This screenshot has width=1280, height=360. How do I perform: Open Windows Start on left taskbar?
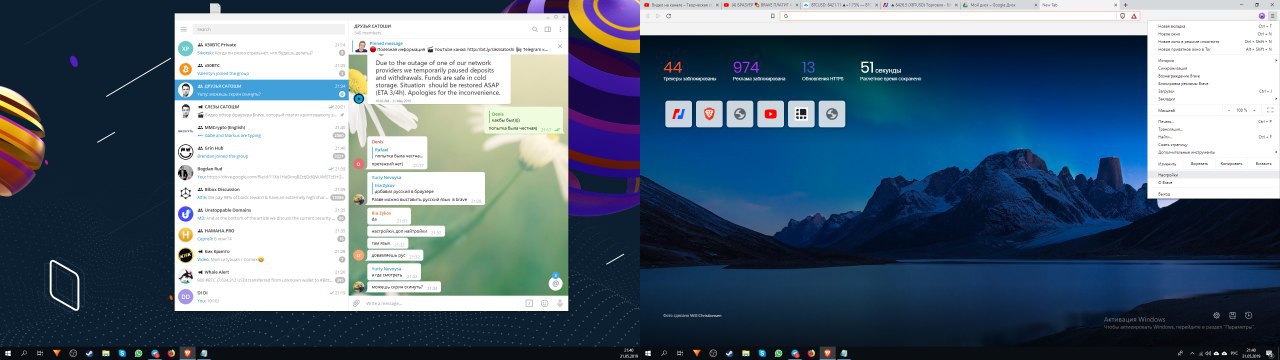pos(7,353)
